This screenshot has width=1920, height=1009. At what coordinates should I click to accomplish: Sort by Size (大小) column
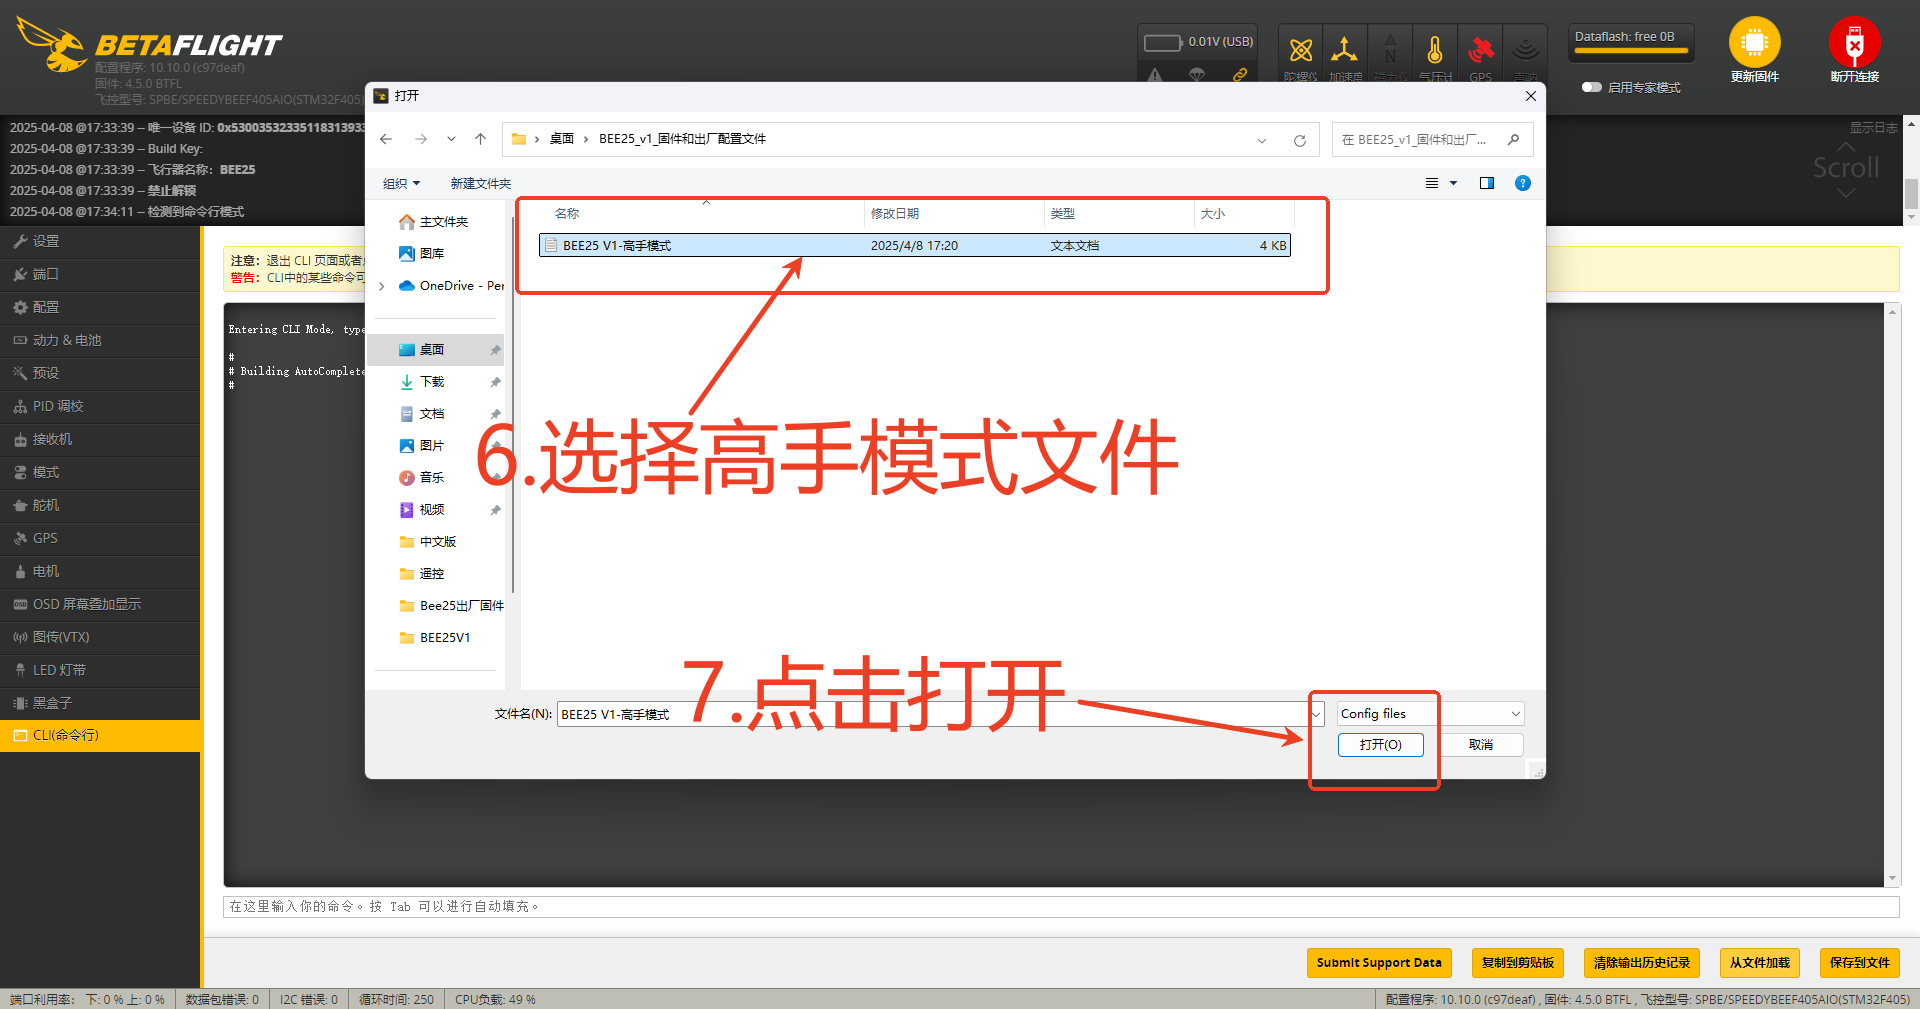1213,213
